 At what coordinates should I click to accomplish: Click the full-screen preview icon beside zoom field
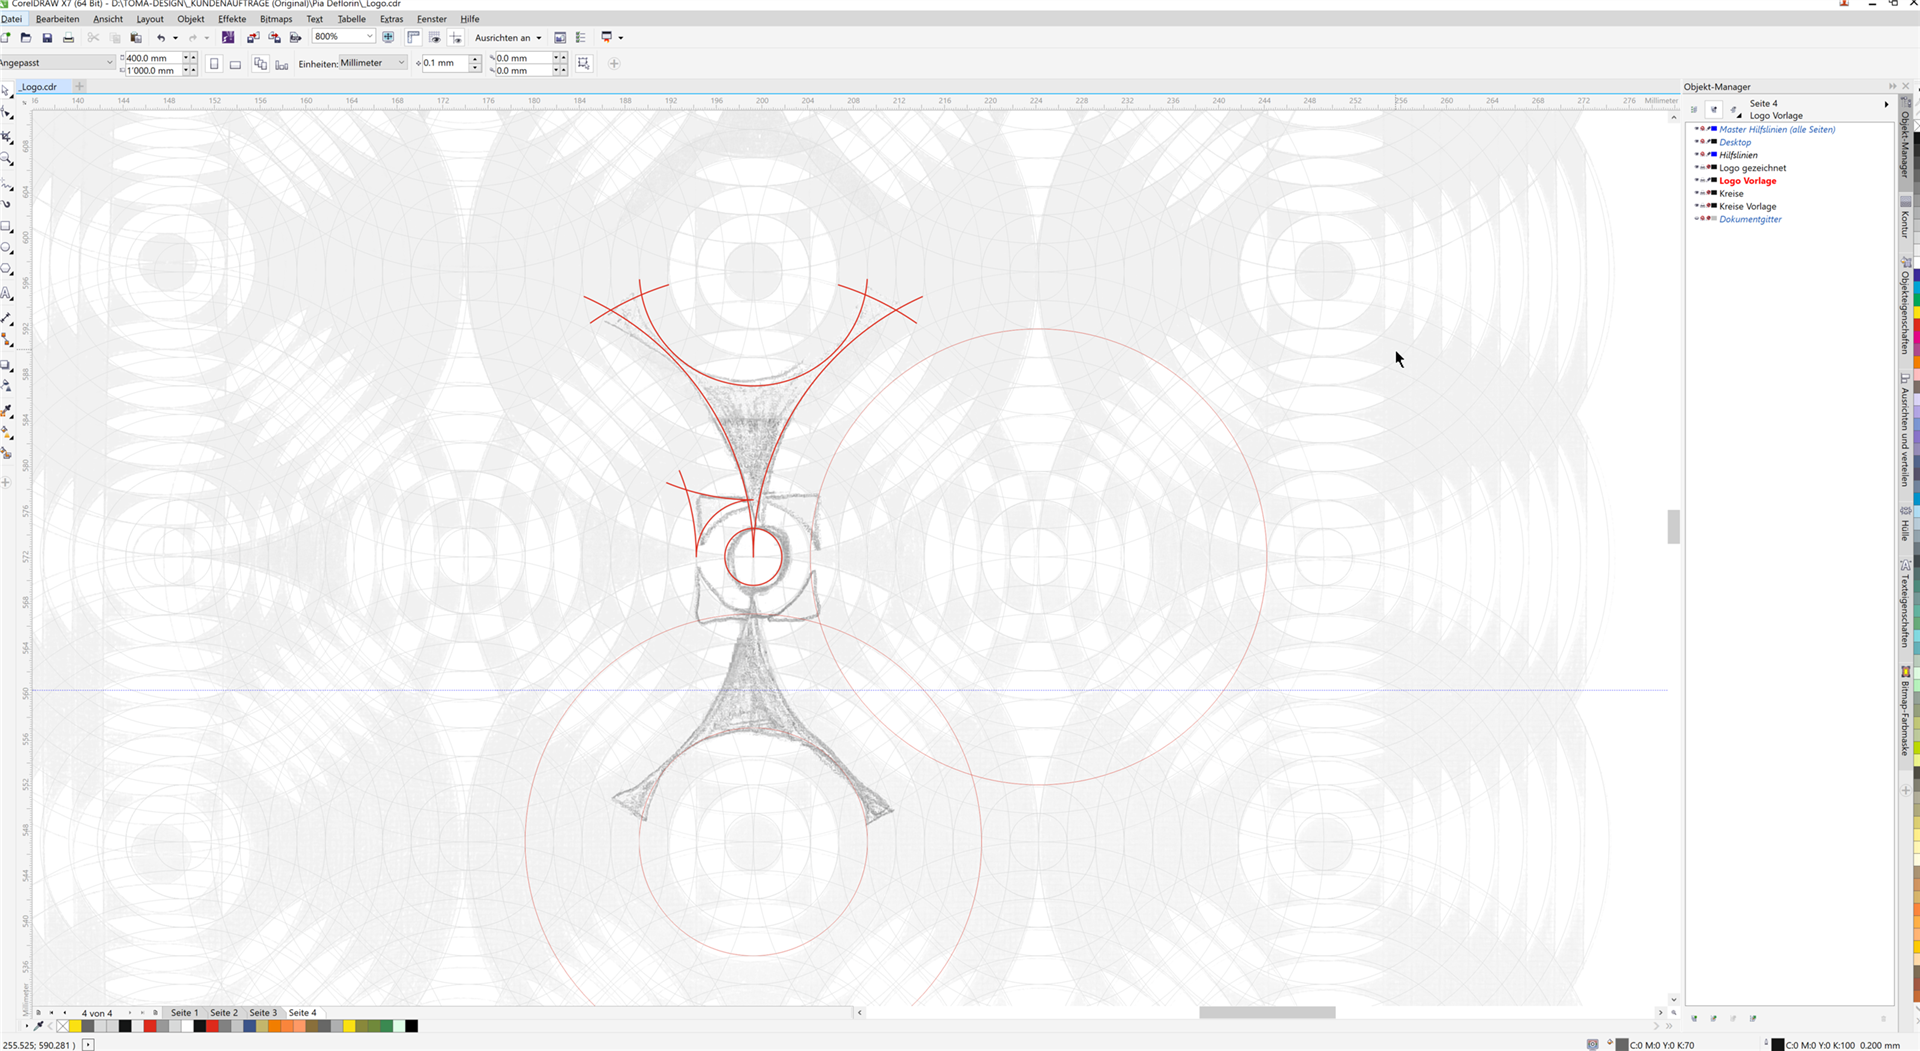(x=388, y=37)
